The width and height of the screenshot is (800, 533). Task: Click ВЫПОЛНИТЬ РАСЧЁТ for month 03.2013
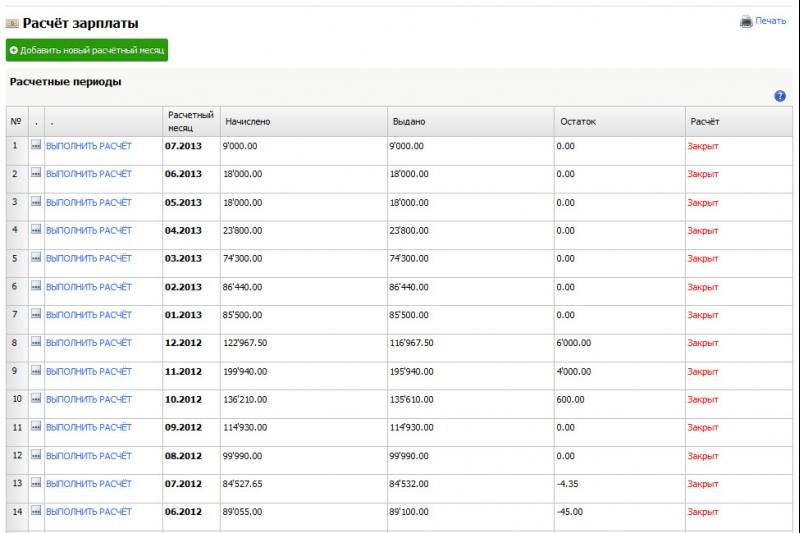pos(89,259)
